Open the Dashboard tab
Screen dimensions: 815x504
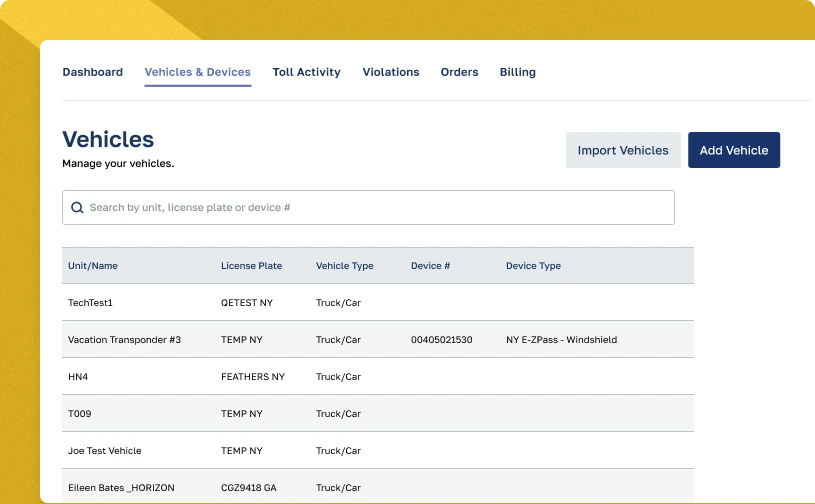pyautogui.click(x=92, y=72)
